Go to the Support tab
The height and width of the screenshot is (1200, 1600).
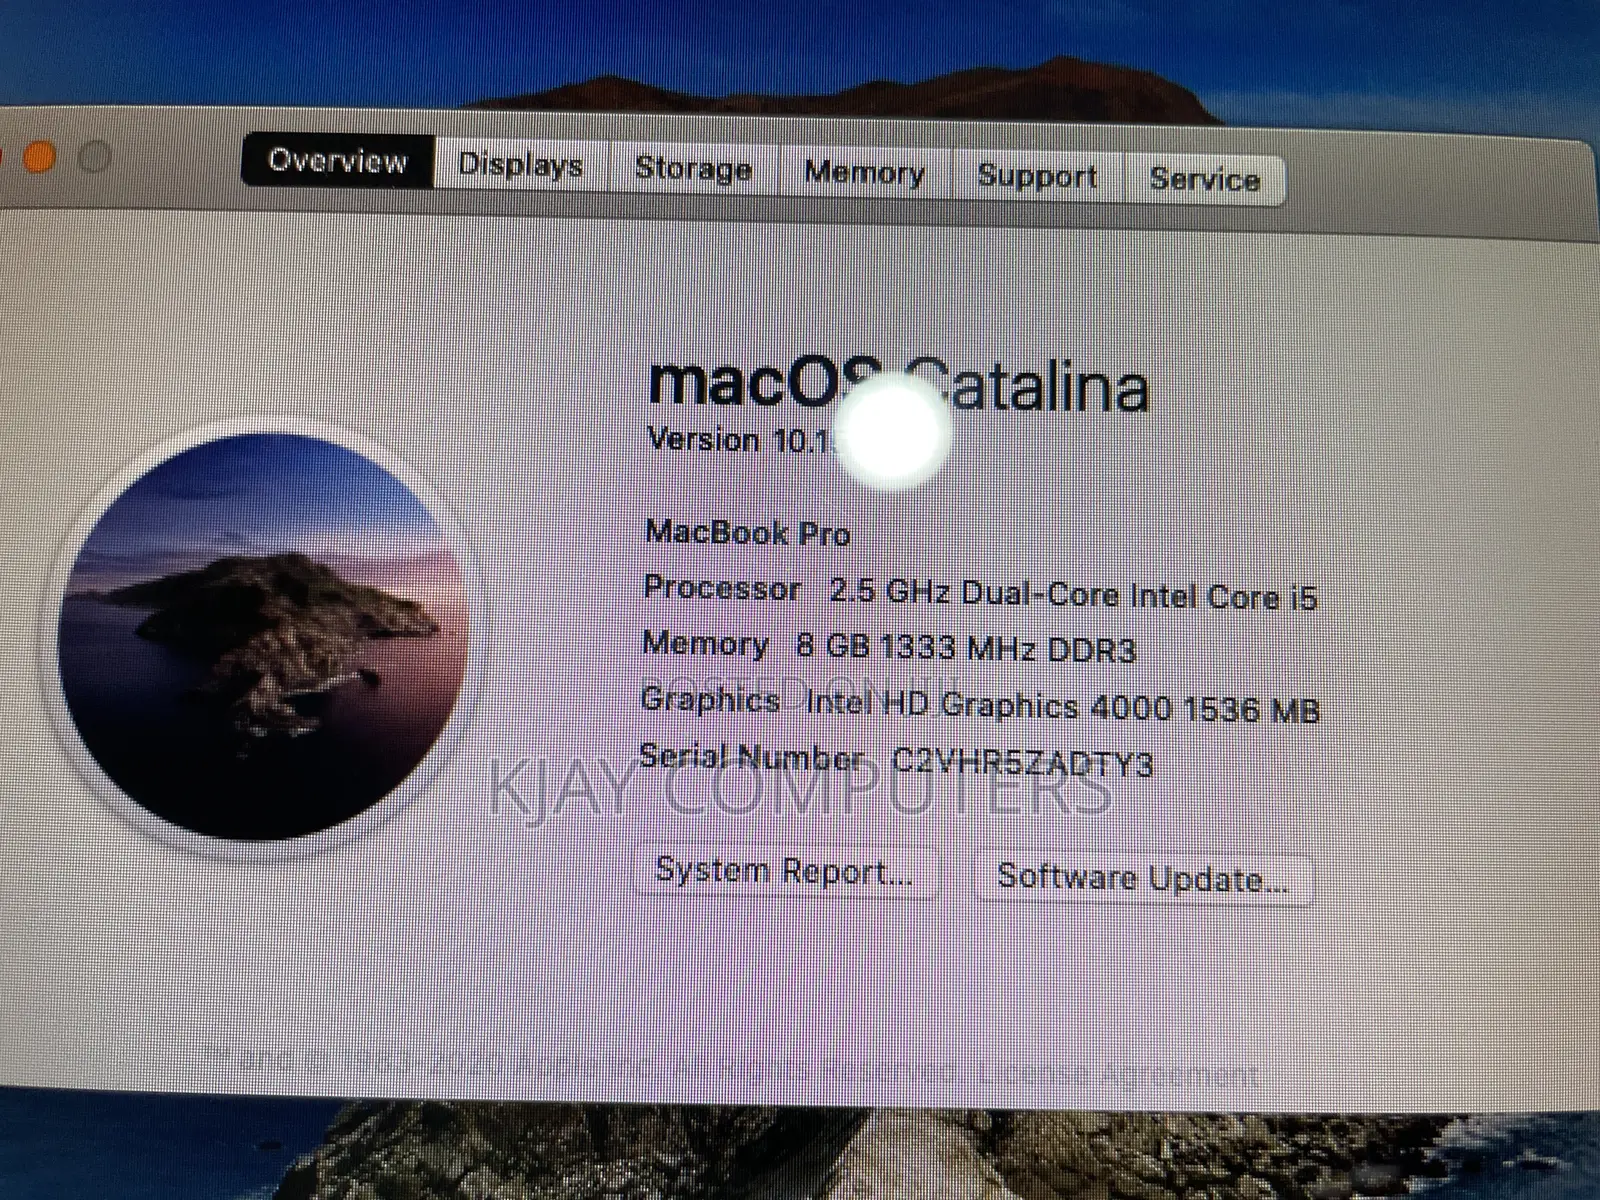(1037, 177)
